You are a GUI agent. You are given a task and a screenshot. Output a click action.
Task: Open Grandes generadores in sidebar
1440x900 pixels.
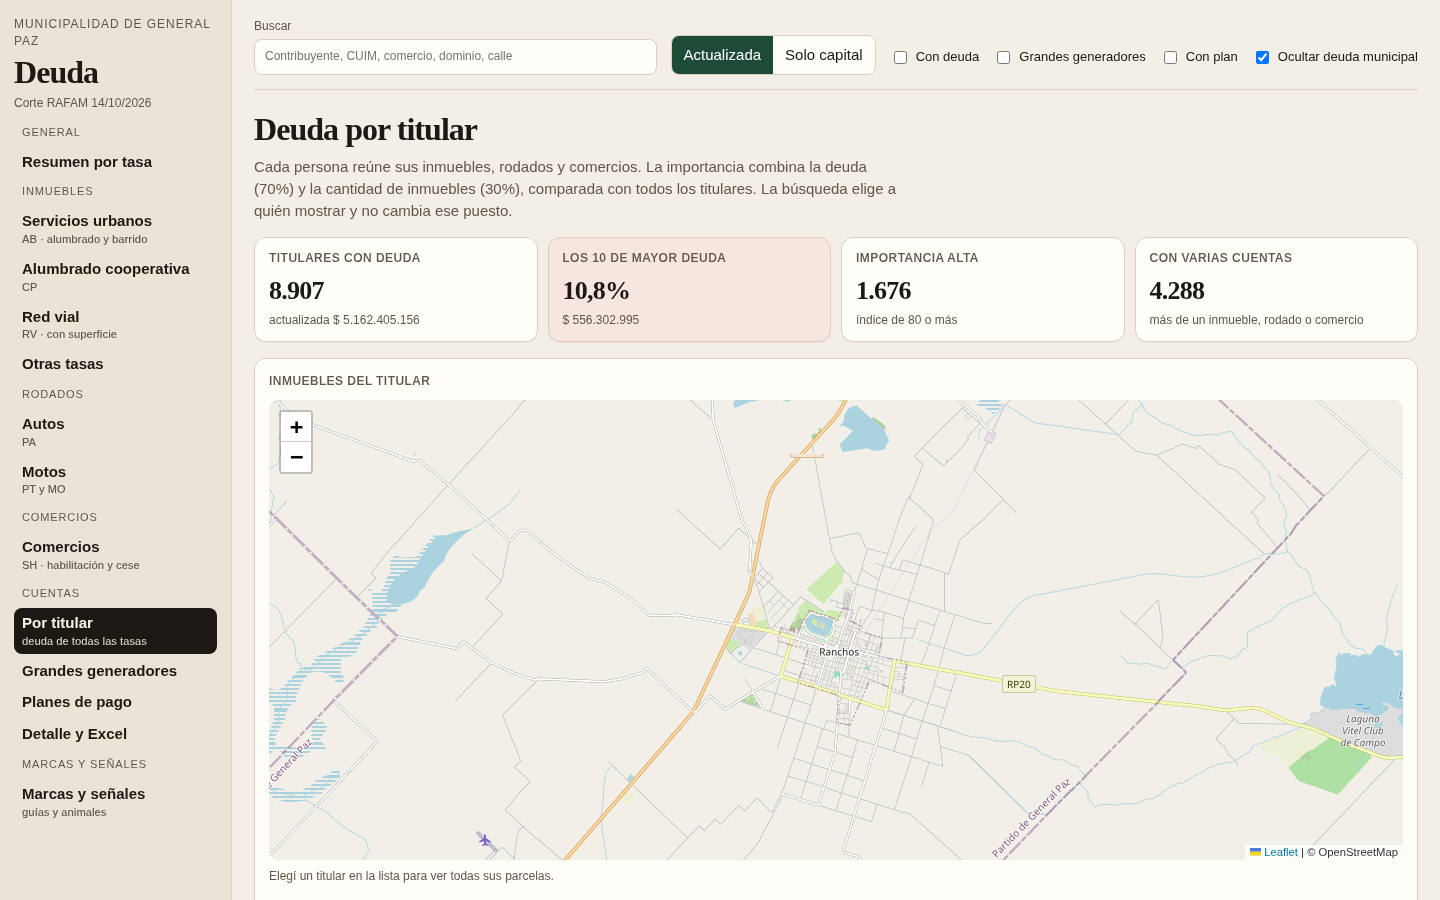[x=115, y=671]
